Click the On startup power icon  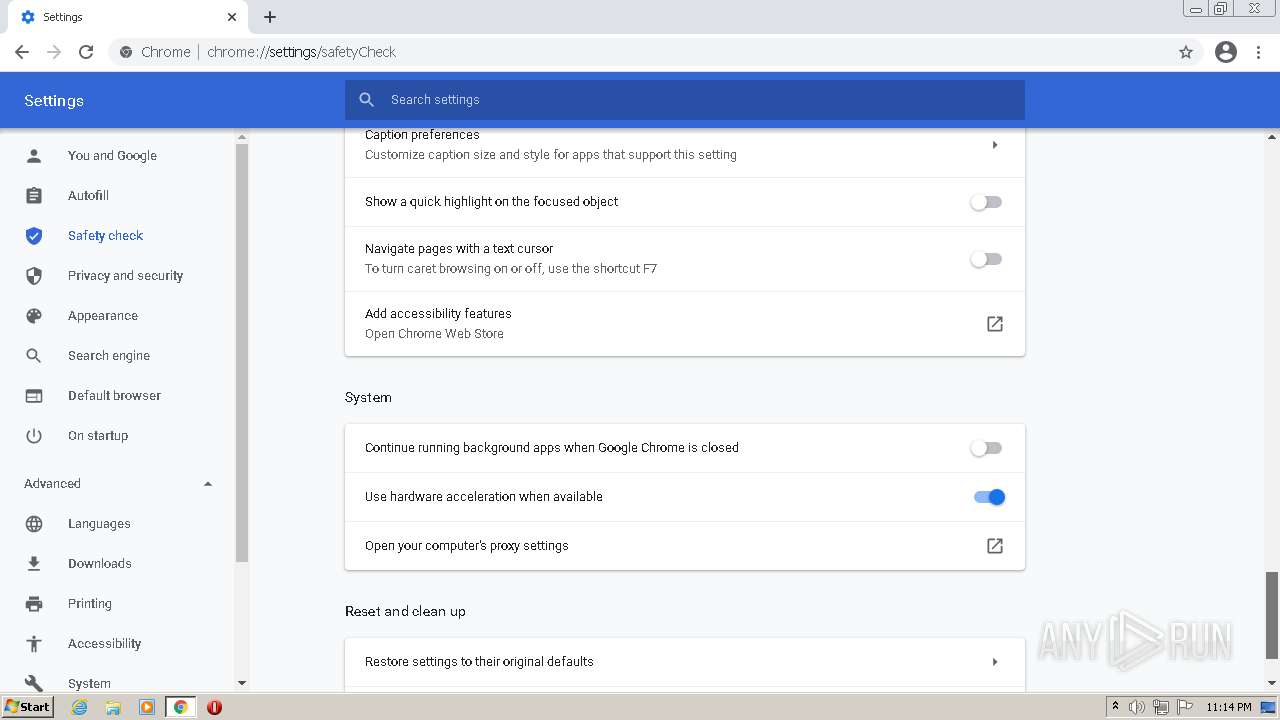pyautogui.click(x=34, y=436)
